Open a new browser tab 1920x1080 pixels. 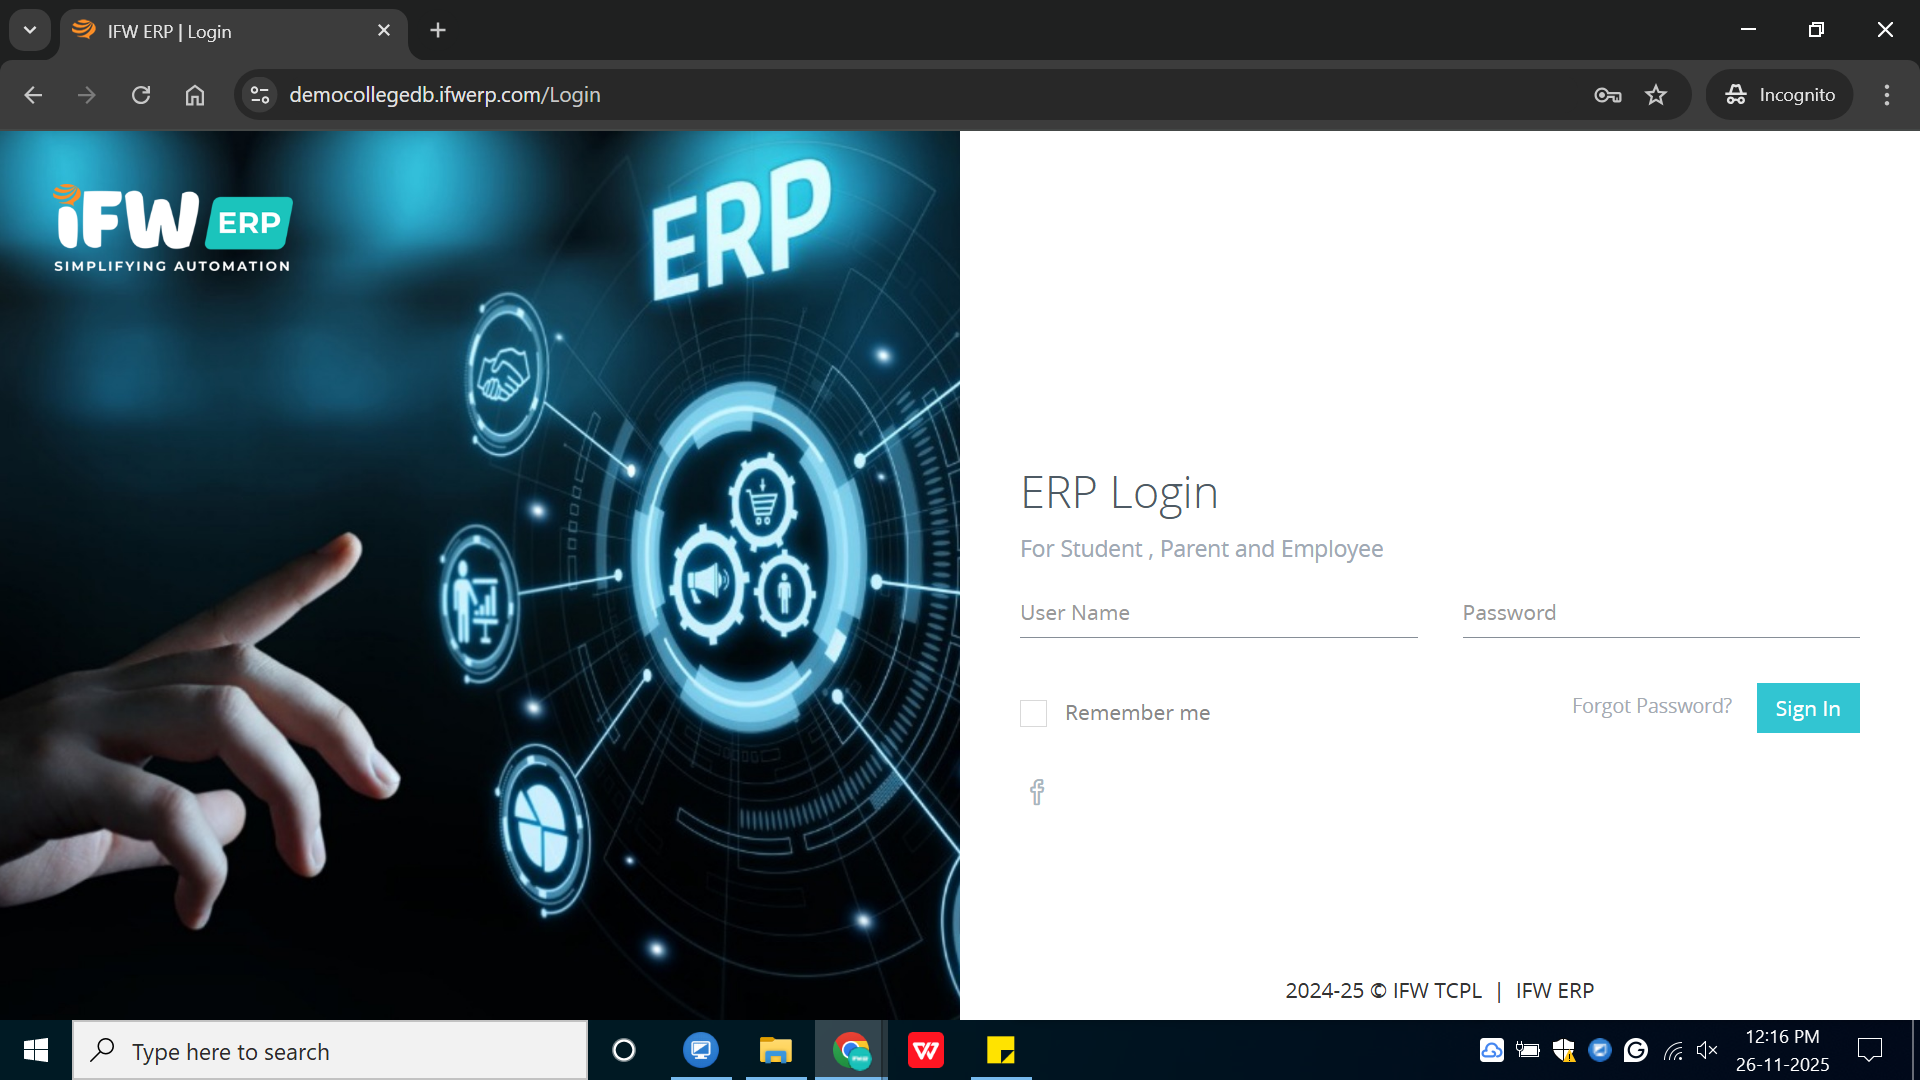point(438,31)
